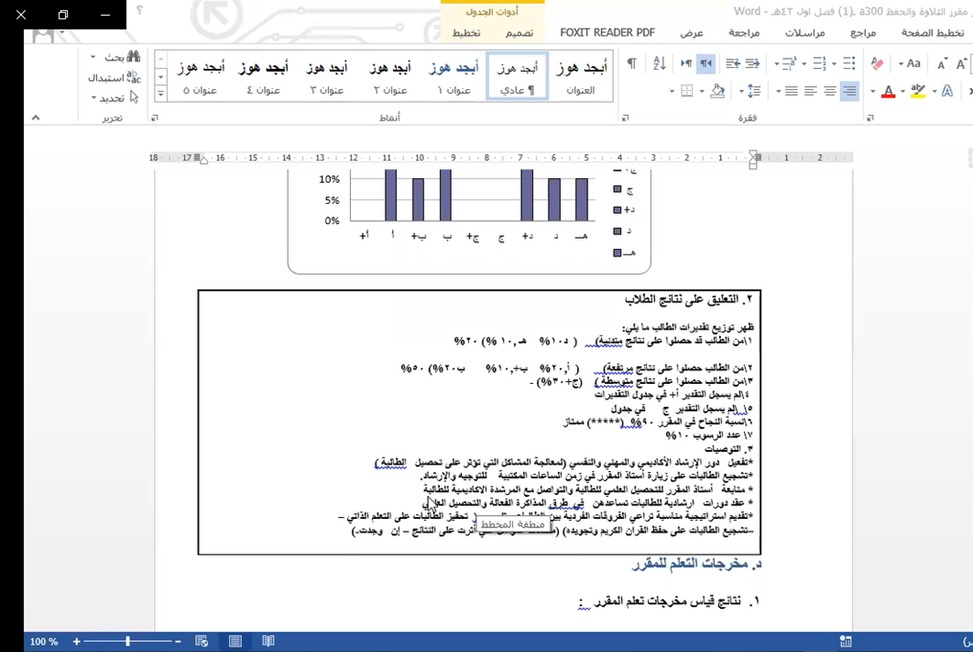The image size is (973, 652).
Task: Apply the عنوان ١ heading style
Action: point(455,78)
